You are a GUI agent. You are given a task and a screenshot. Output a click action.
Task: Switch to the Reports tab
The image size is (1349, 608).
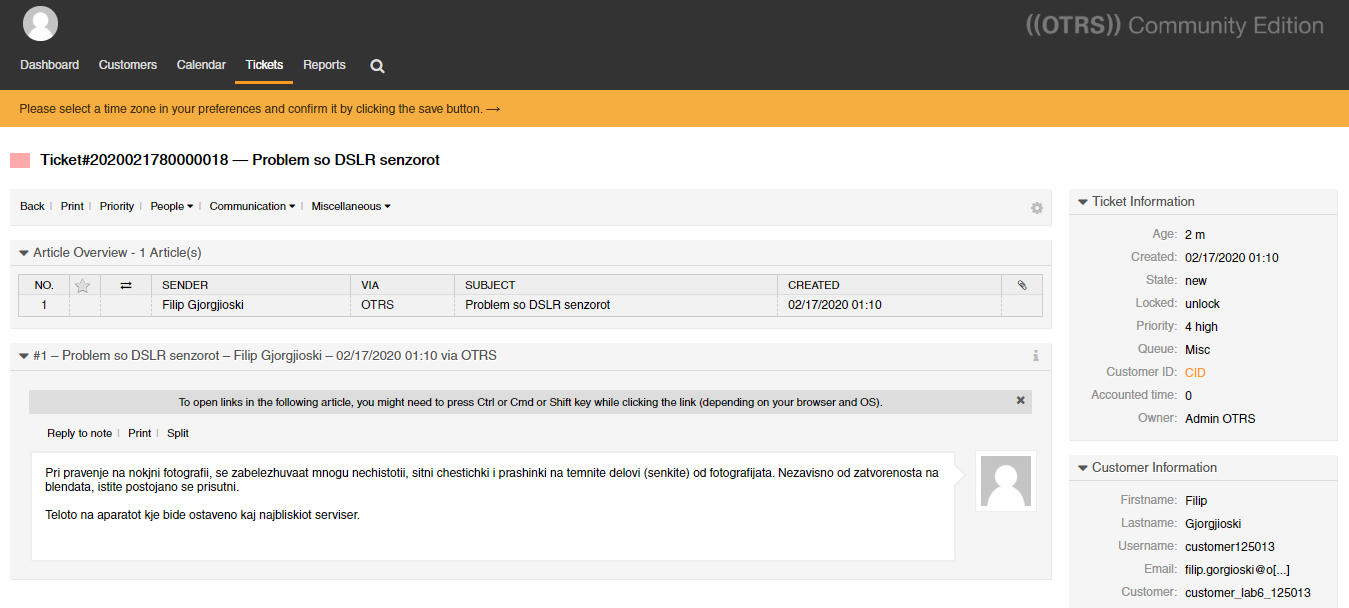[x=324, y=65]
